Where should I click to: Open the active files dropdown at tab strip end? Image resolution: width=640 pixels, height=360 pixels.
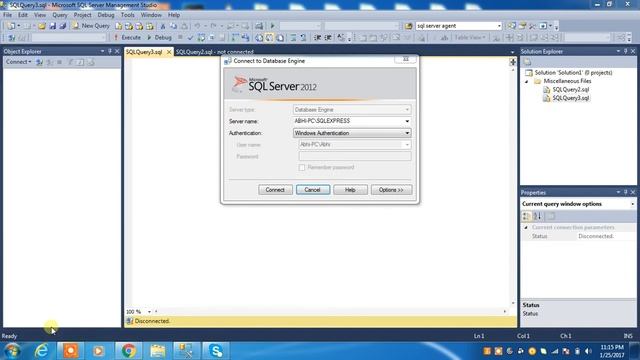point(512,52)
